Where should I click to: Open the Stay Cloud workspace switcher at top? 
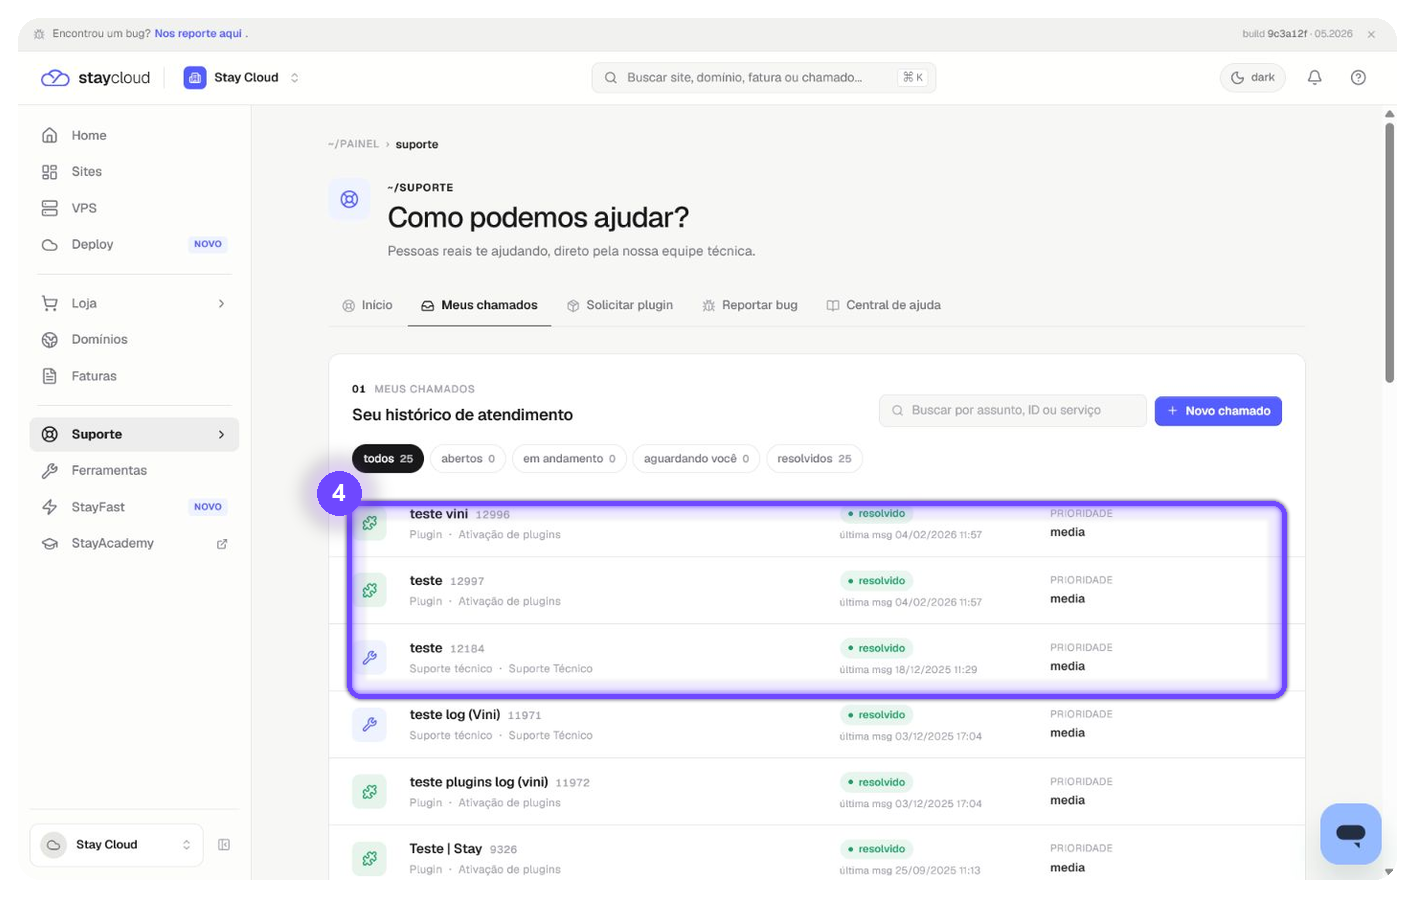(242, 77)
